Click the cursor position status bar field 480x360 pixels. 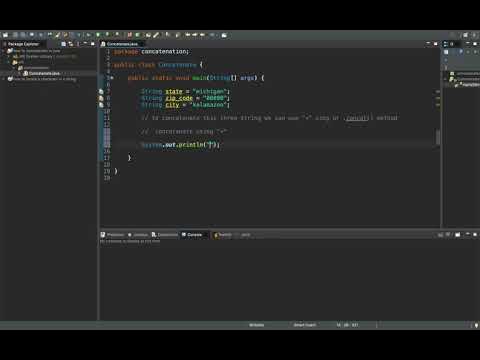347,325
